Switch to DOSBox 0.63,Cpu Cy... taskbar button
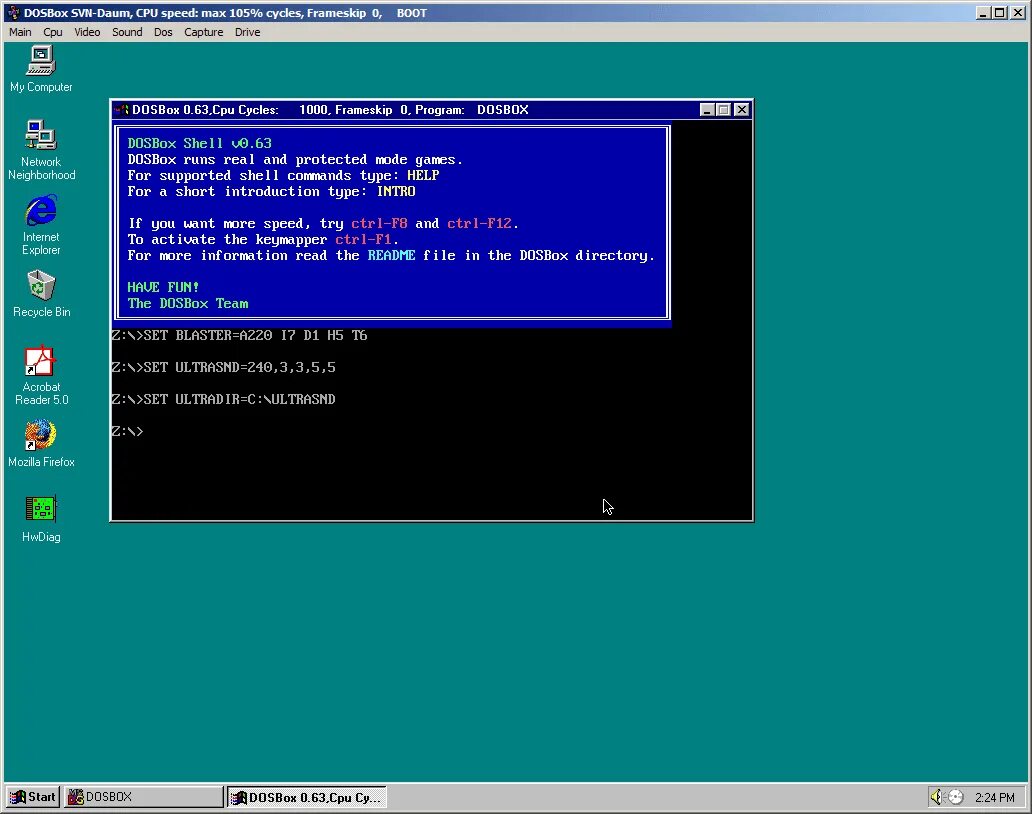The height and width of the screenshot is (814, 1032). point(307,797)
